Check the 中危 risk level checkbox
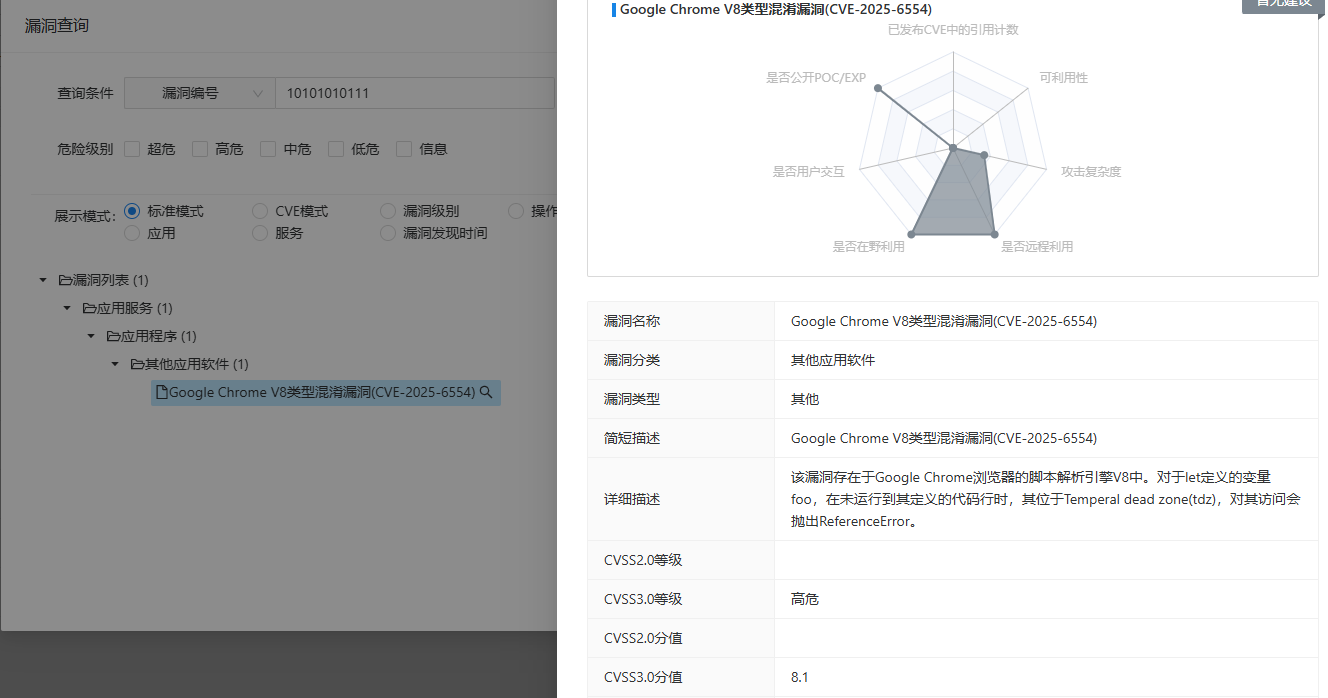 pyautogui.click(x=268, y=148)
